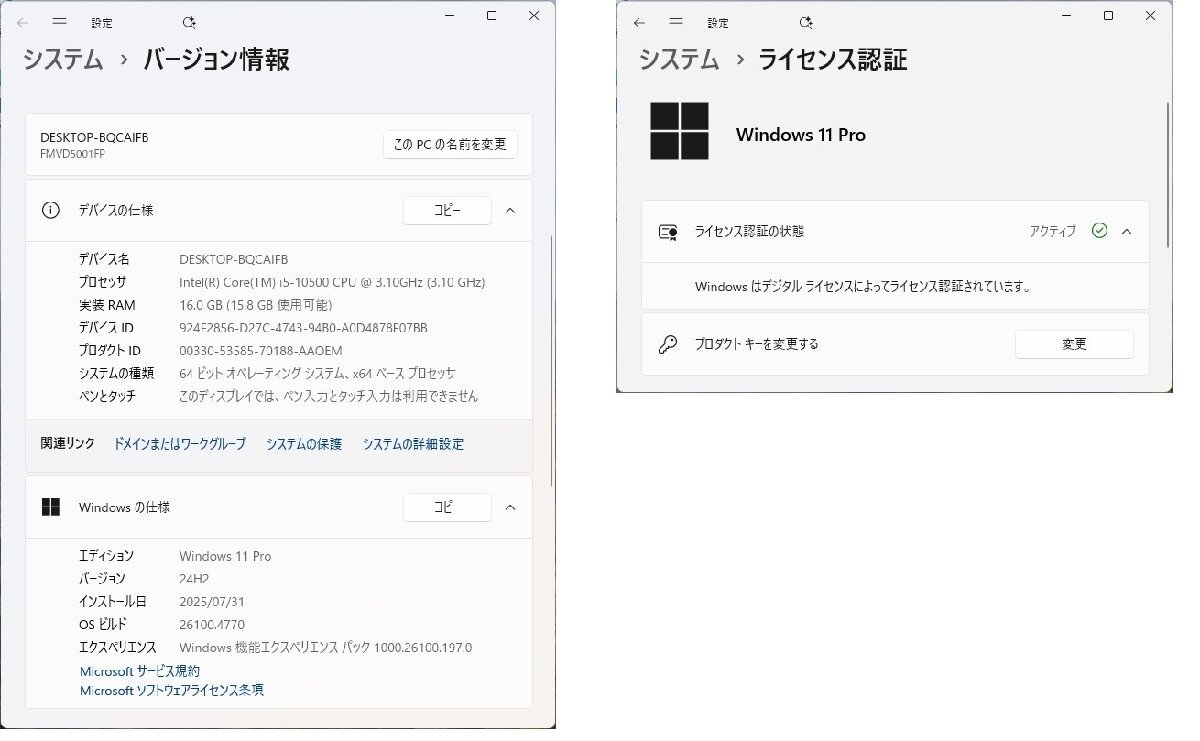Open システムの詳細設定 link
Screen dimensions: 1200x741
pyautogui.click(x=413, y=444)
